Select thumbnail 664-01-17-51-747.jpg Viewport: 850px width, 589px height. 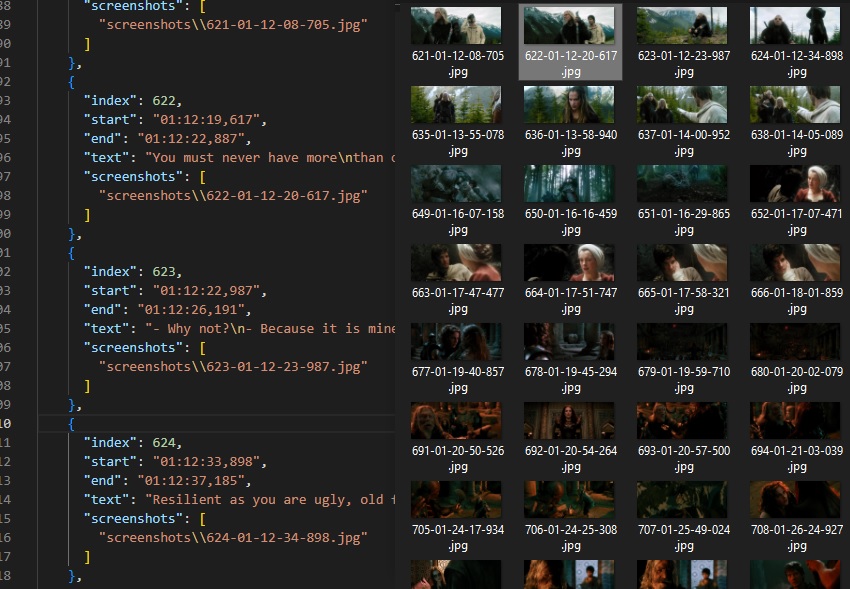(569, 263)
